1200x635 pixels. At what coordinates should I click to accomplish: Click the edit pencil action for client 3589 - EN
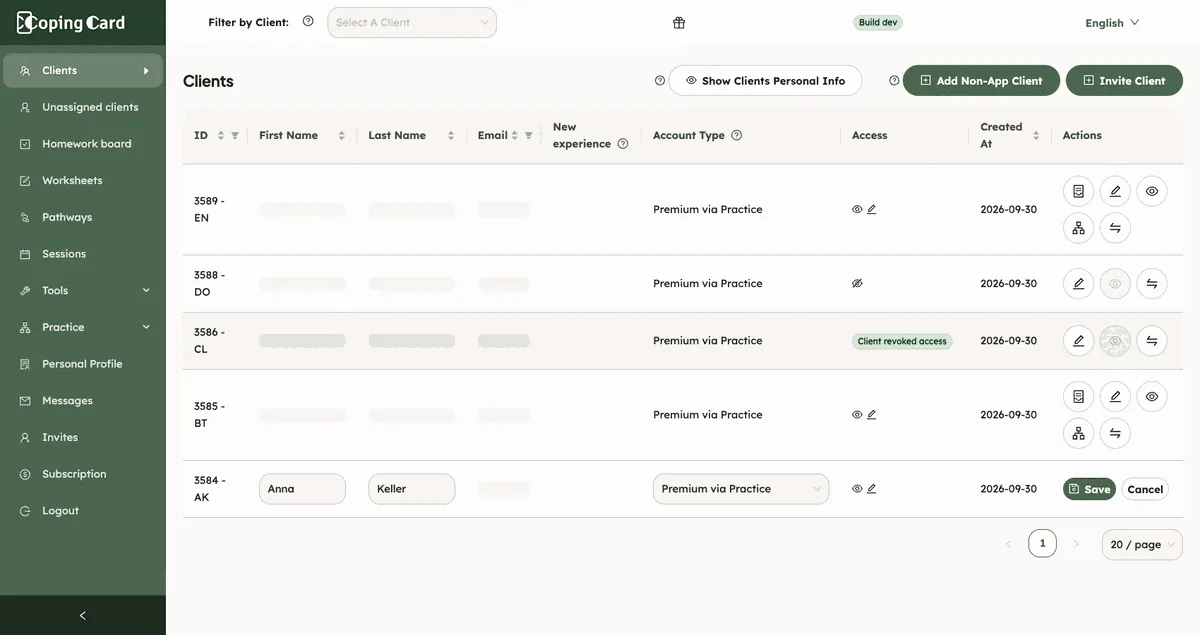click(1115, 191)
